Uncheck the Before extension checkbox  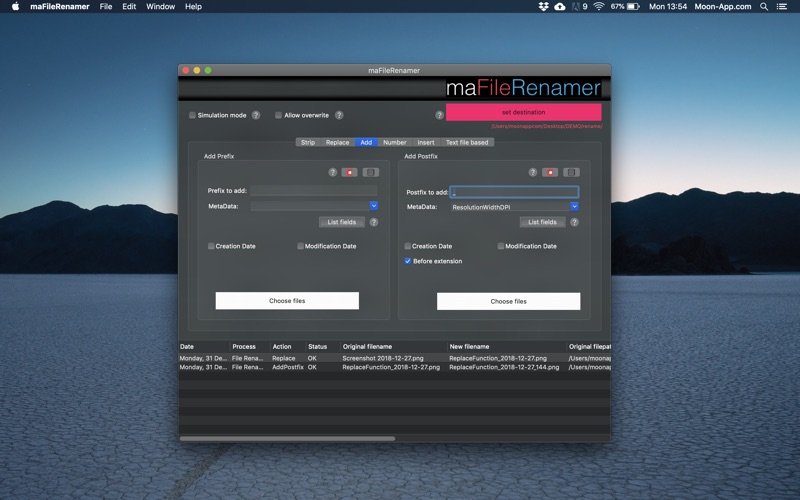408,261
